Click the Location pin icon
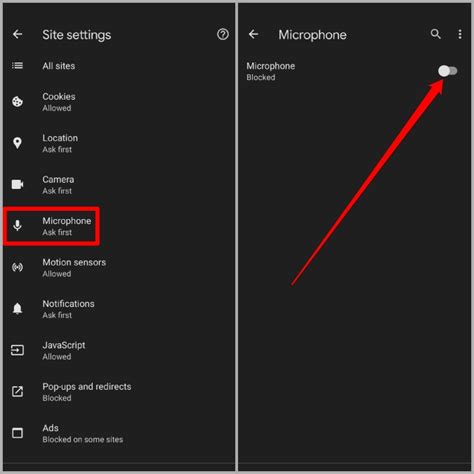Screen dimensions: 474x474 [x=17, y=143]
